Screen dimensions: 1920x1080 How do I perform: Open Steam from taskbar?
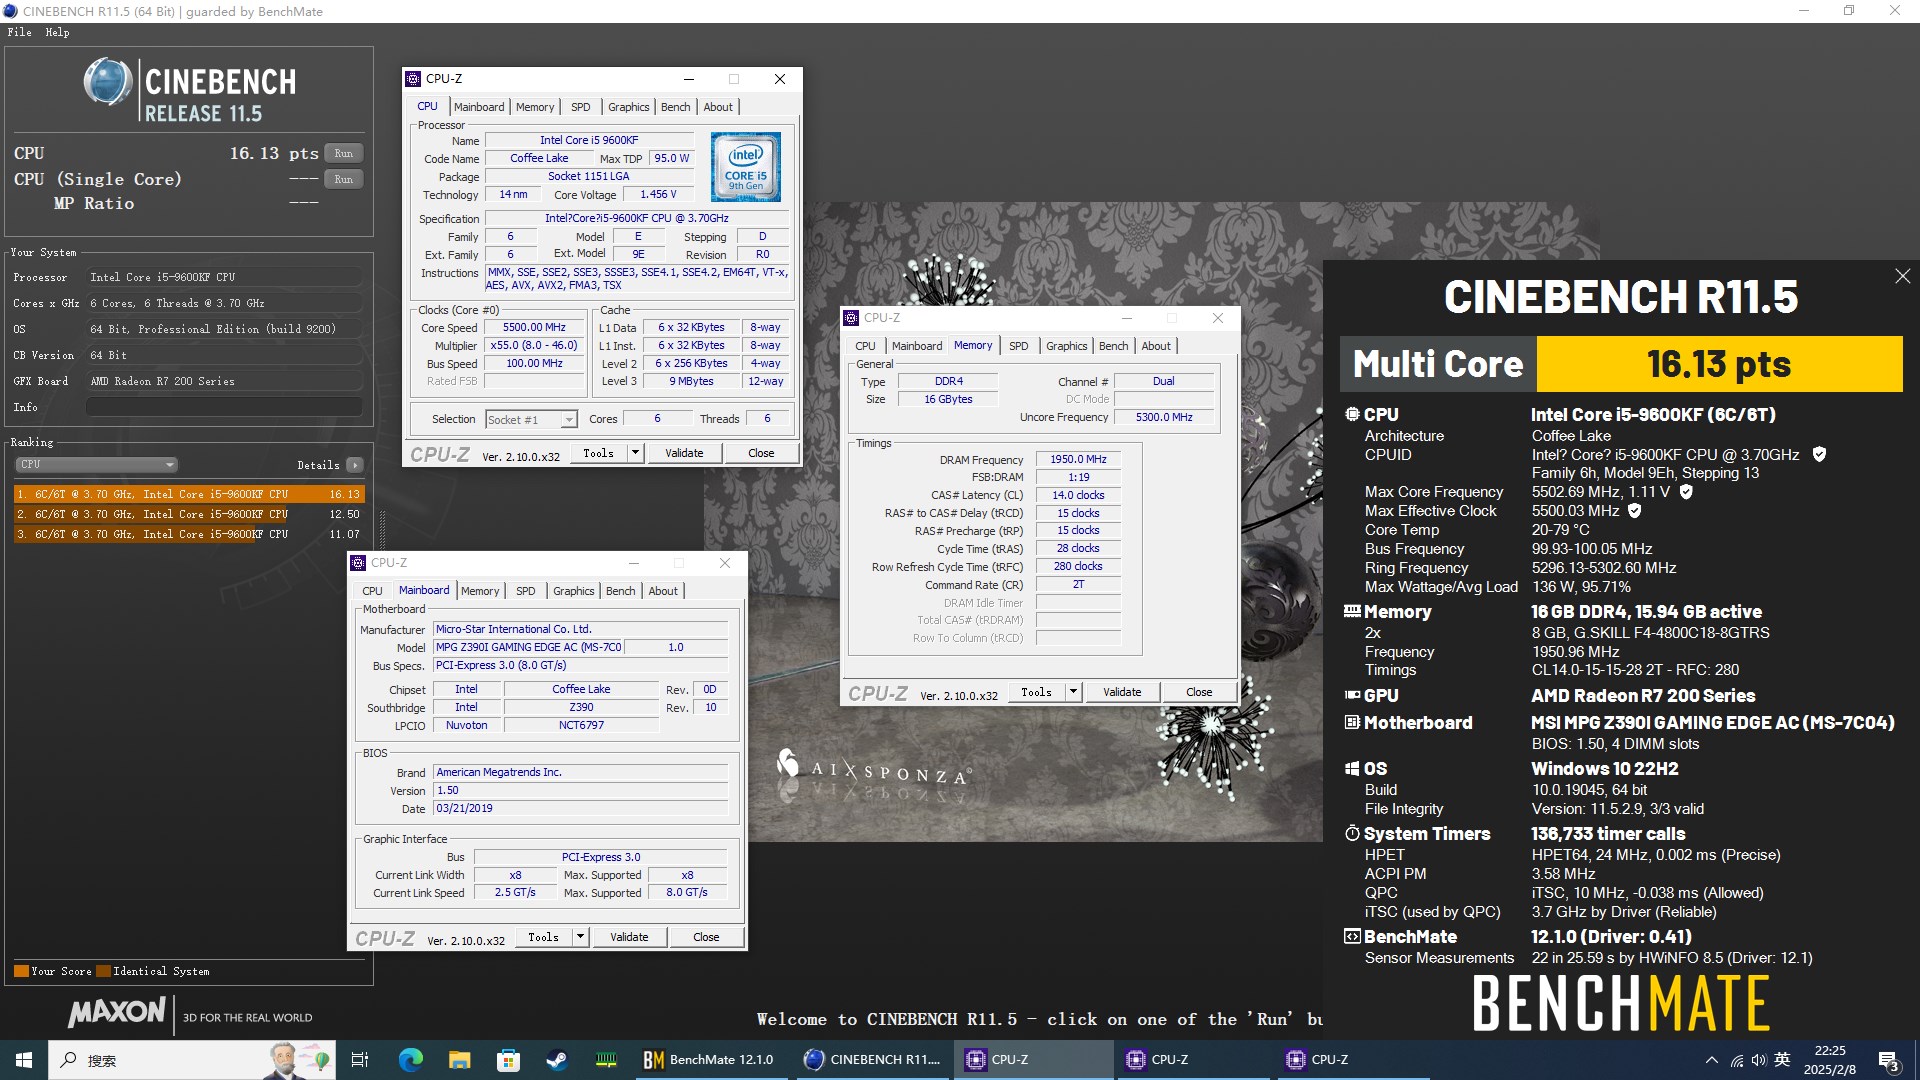click(557, 1060)
